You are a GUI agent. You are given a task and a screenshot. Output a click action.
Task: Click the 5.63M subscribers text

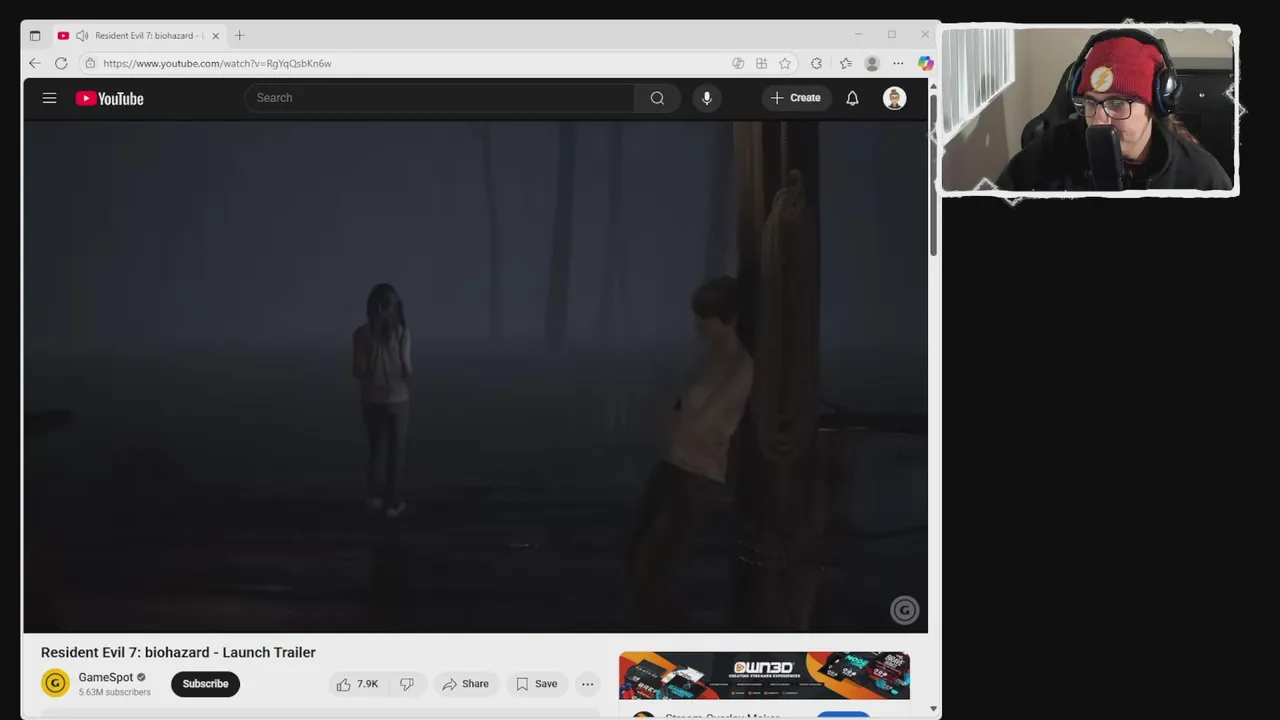[x=115, y=692]
